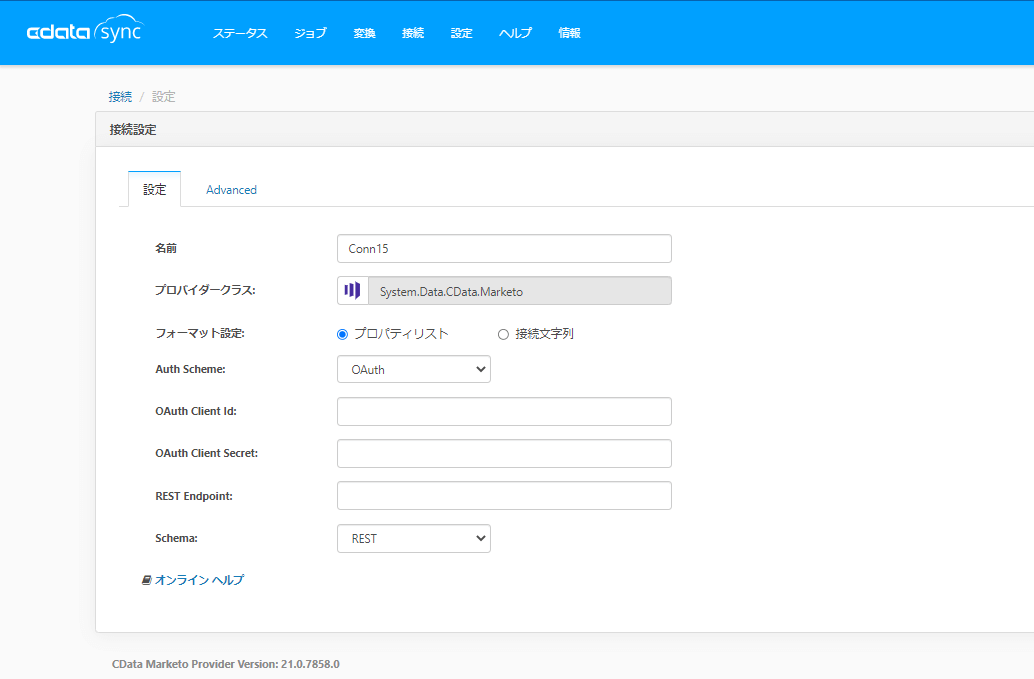Click the 情報 menu item
The width and height of the screenshot is (1034, 679).
click(x=569, y=33)
